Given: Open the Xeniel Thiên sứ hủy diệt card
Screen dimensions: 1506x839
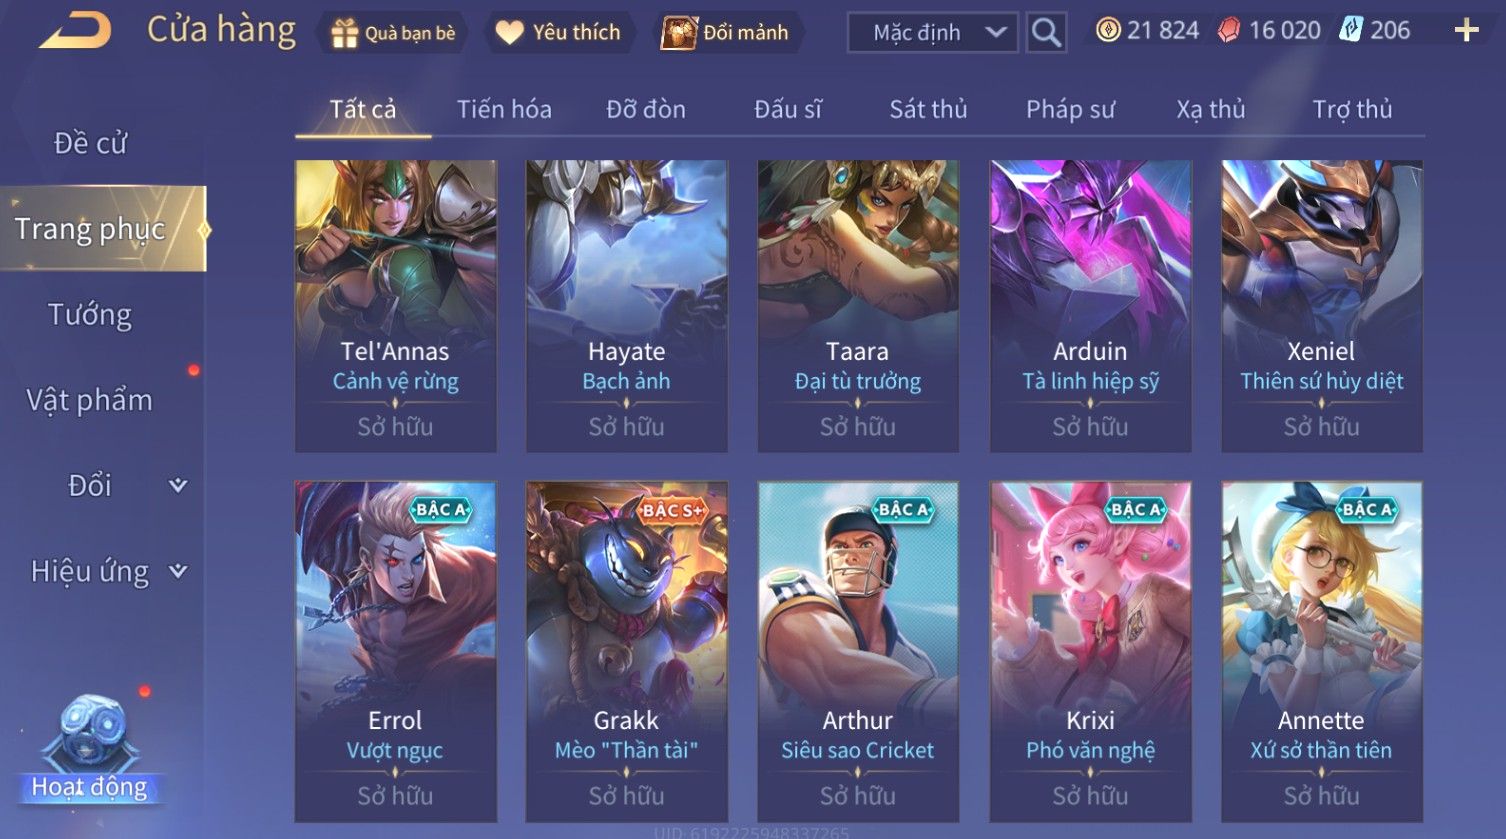Looking at the screenshot, I should [1321, 306].
